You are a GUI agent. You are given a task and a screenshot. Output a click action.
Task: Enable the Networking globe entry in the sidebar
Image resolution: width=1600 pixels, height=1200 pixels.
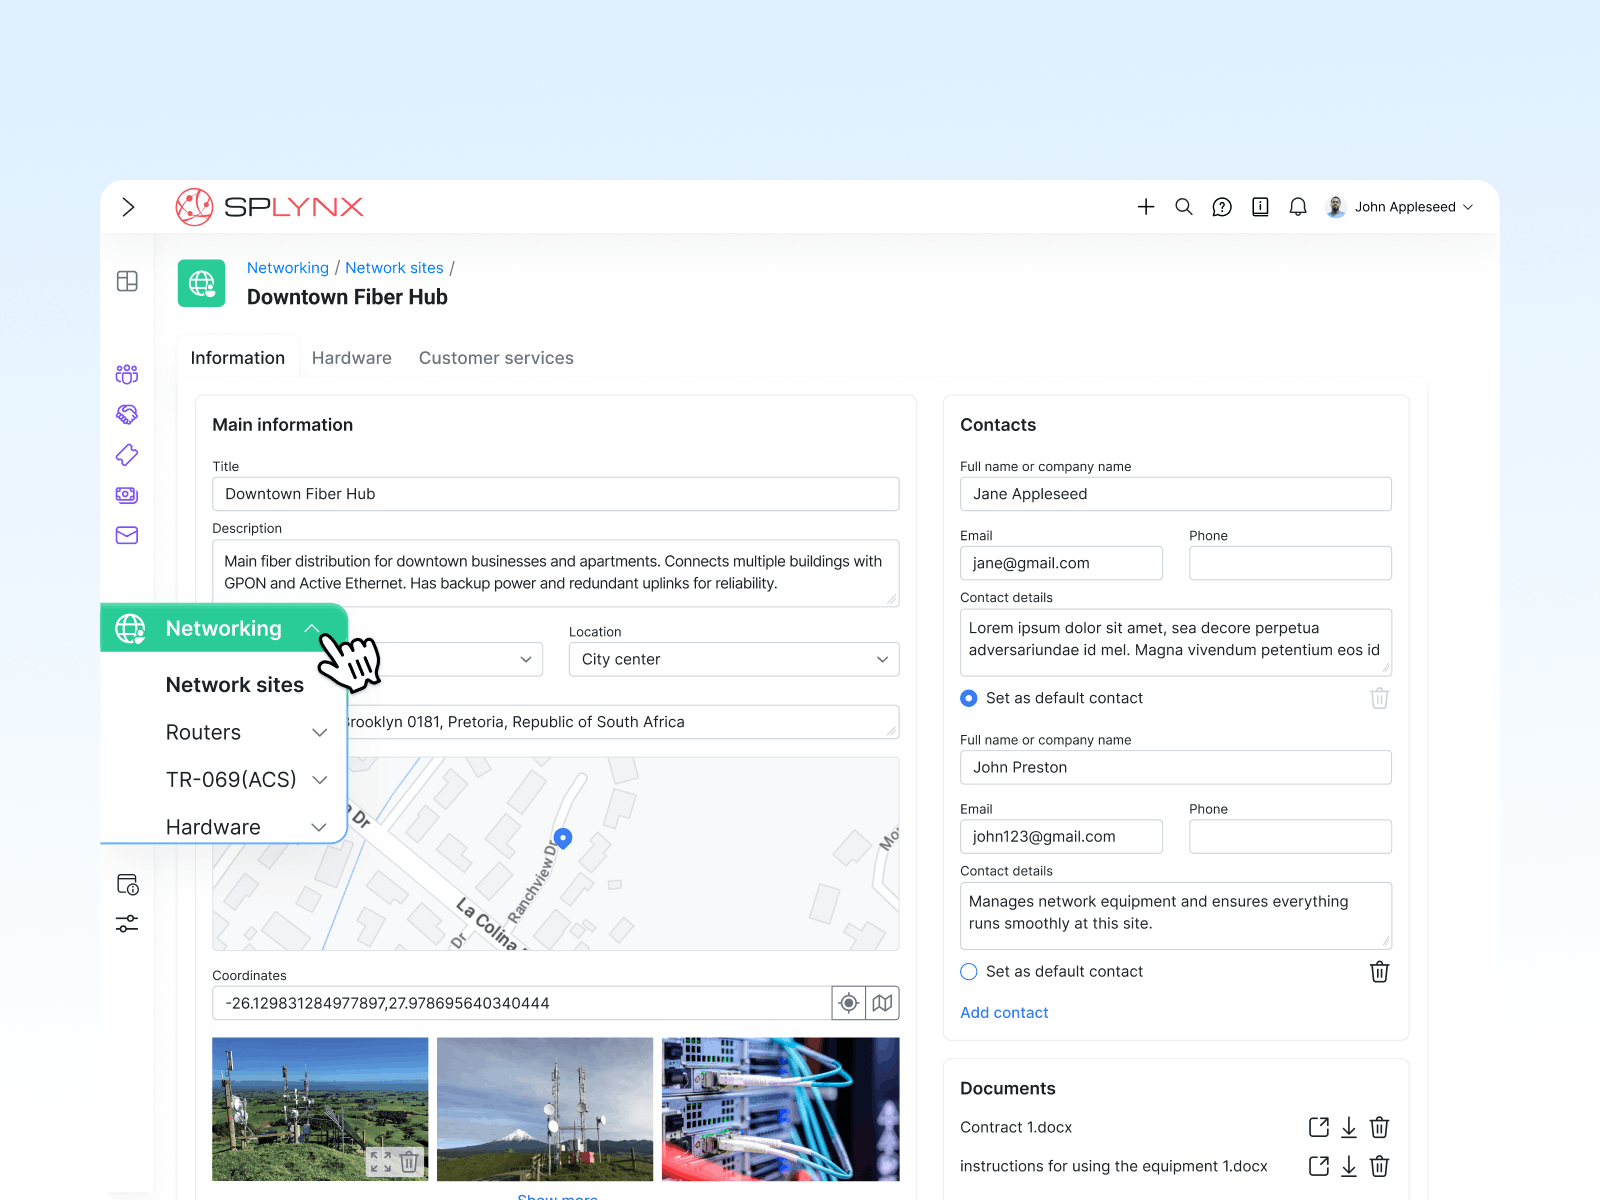click(x=129, y=628)
